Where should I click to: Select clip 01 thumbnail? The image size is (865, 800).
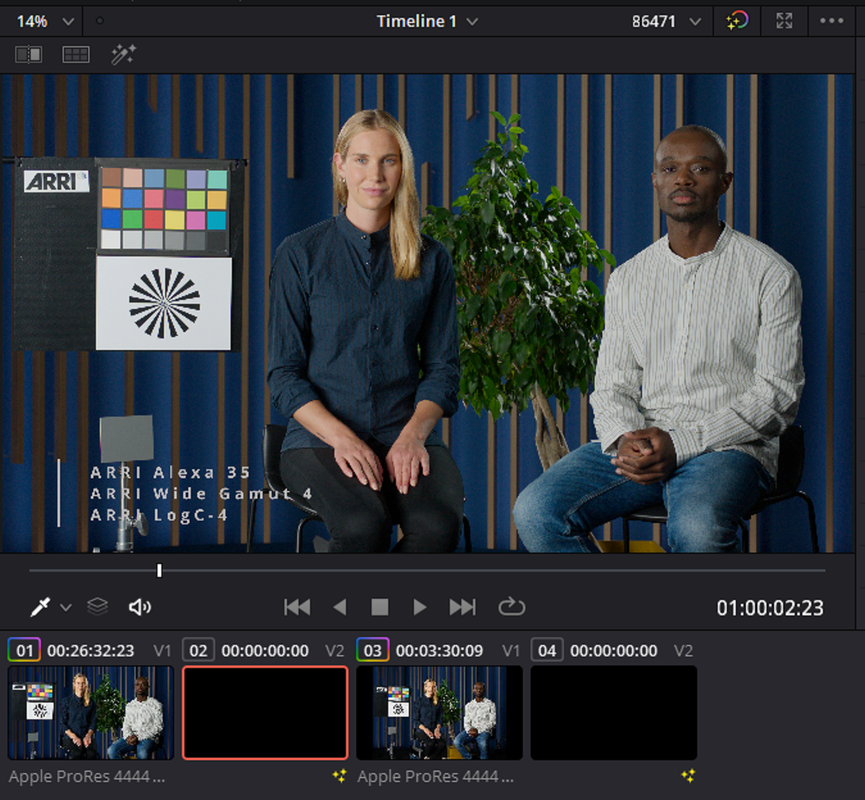91,713
